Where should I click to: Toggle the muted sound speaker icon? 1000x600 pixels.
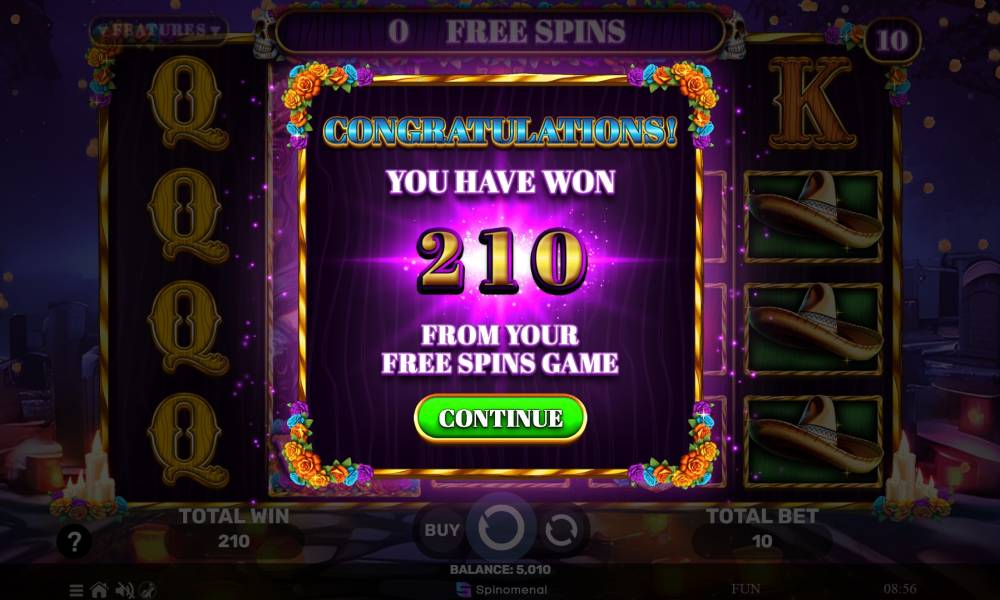(124, 590)
